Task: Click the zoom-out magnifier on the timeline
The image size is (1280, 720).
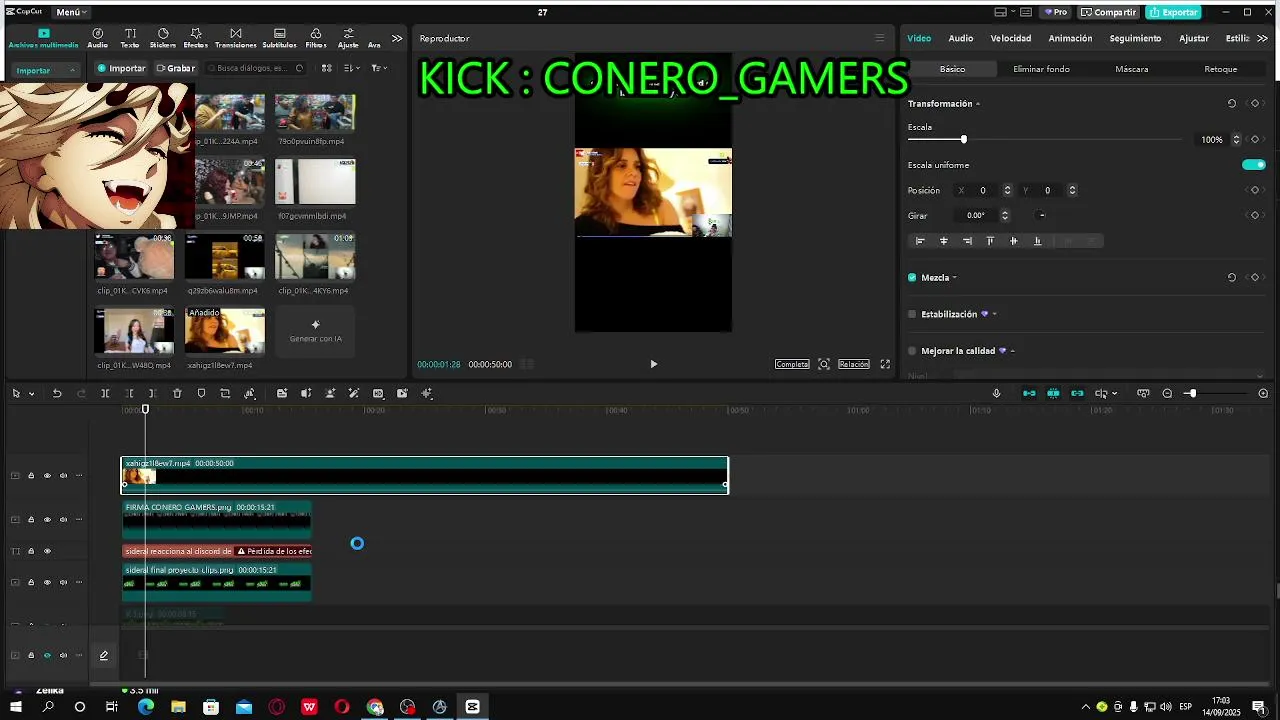Action: 1167,393
